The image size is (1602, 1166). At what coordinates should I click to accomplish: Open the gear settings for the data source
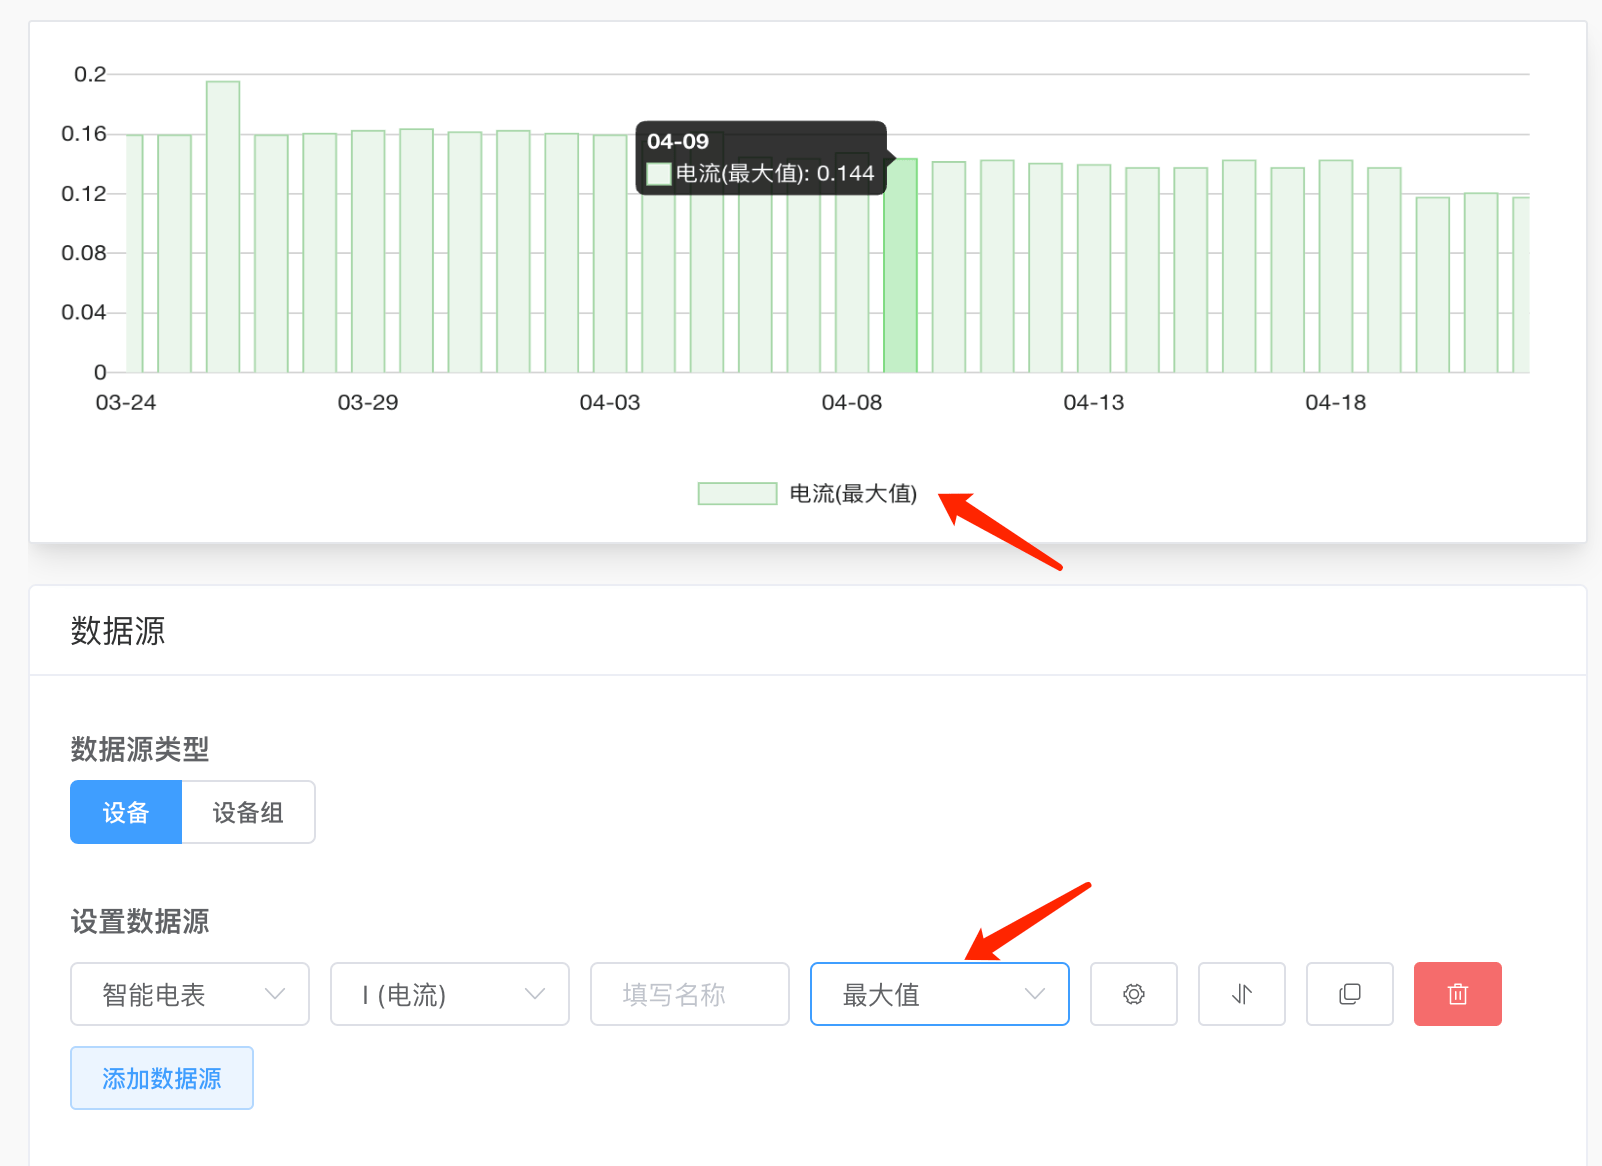point(1133,994)
